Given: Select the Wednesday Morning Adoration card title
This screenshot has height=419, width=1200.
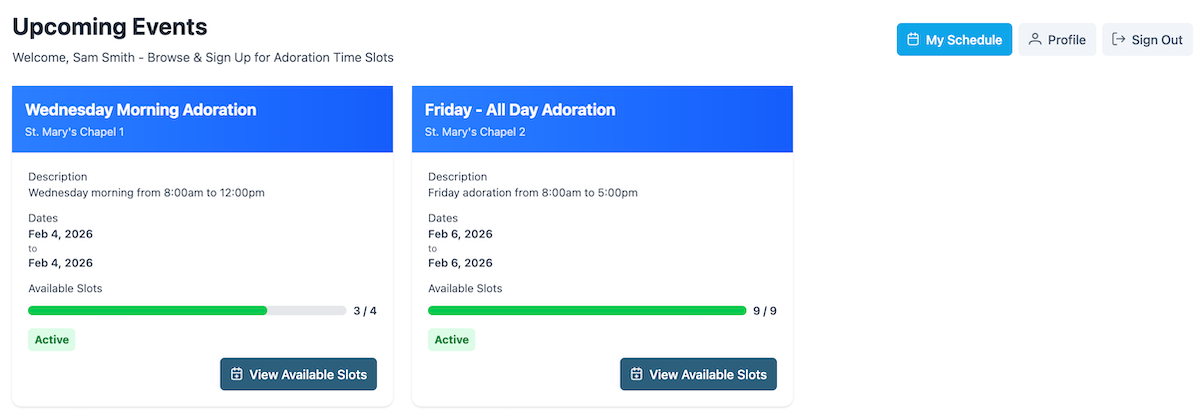Looking at the screenshot, I should pos(141,110).
